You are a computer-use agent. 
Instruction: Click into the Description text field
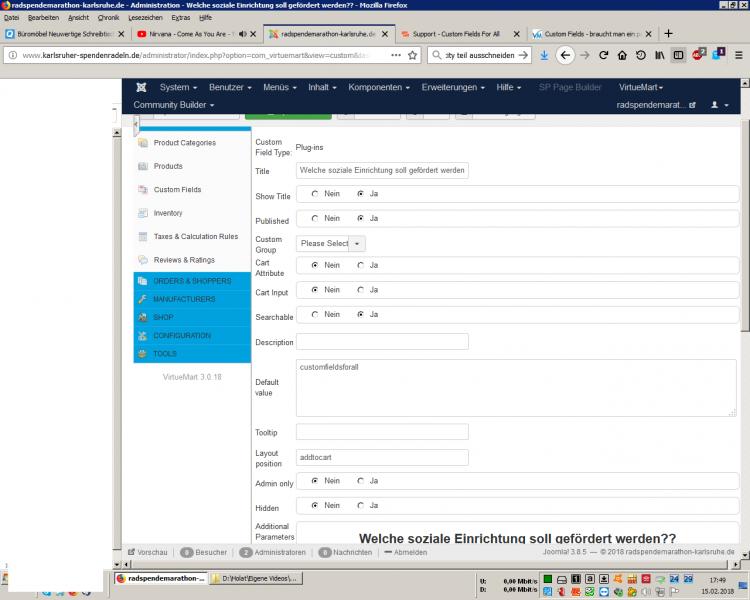(x=382, y=342)
